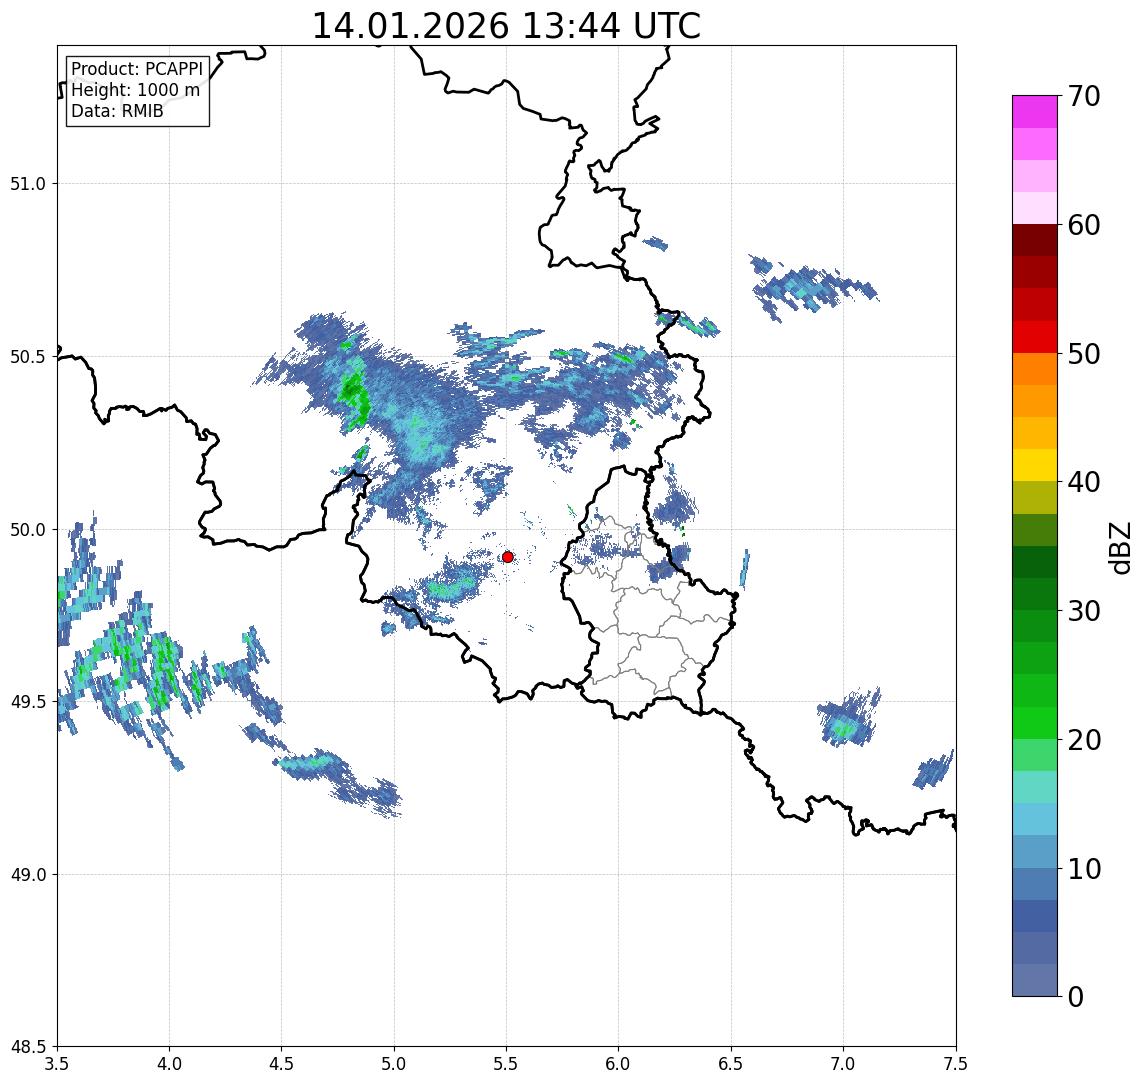Click the "Height: 1000 m" label
This screenshot has width=1145, height=1084.
(135, 90)
